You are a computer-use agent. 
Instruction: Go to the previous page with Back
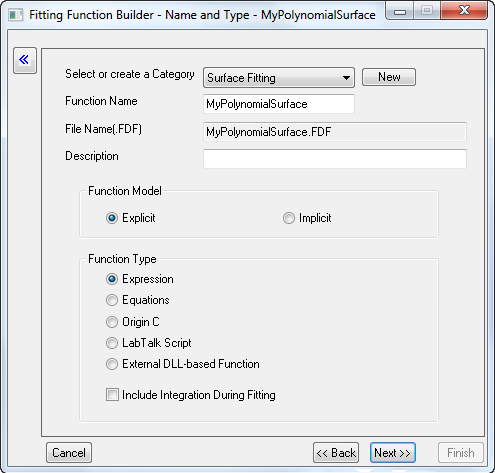336,453
